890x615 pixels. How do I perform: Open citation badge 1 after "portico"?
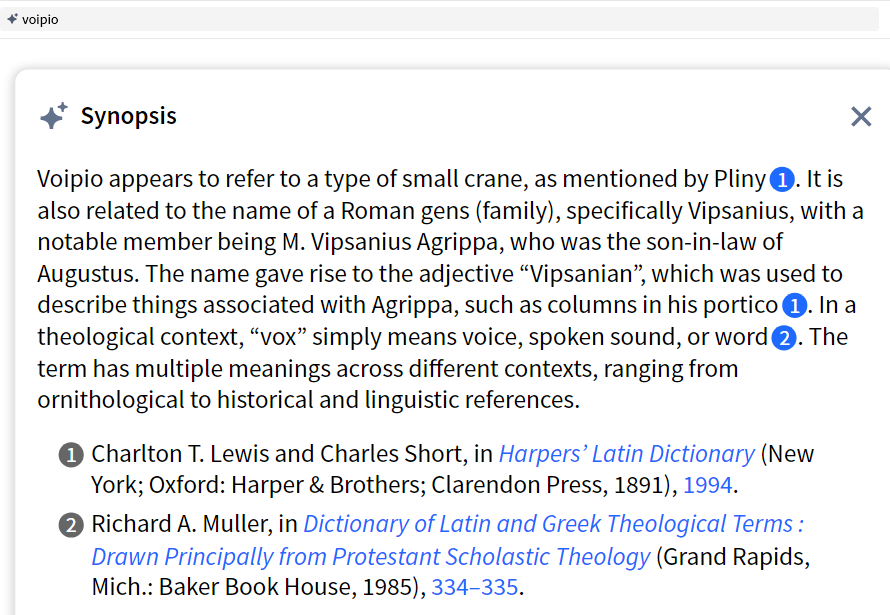pos(794,306)
